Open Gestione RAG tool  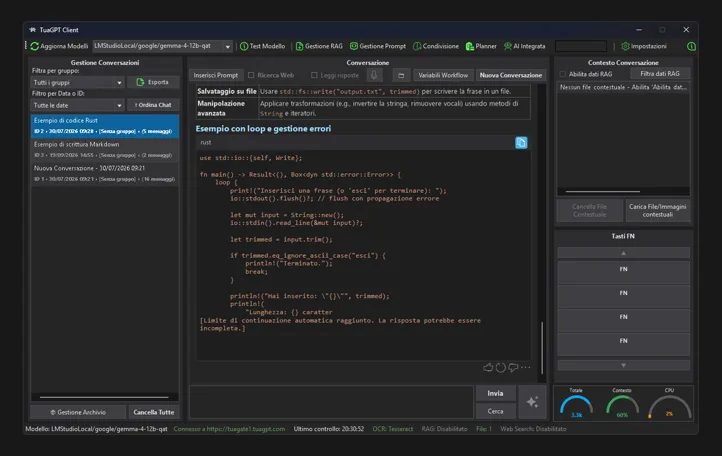[x=319, y=46]
